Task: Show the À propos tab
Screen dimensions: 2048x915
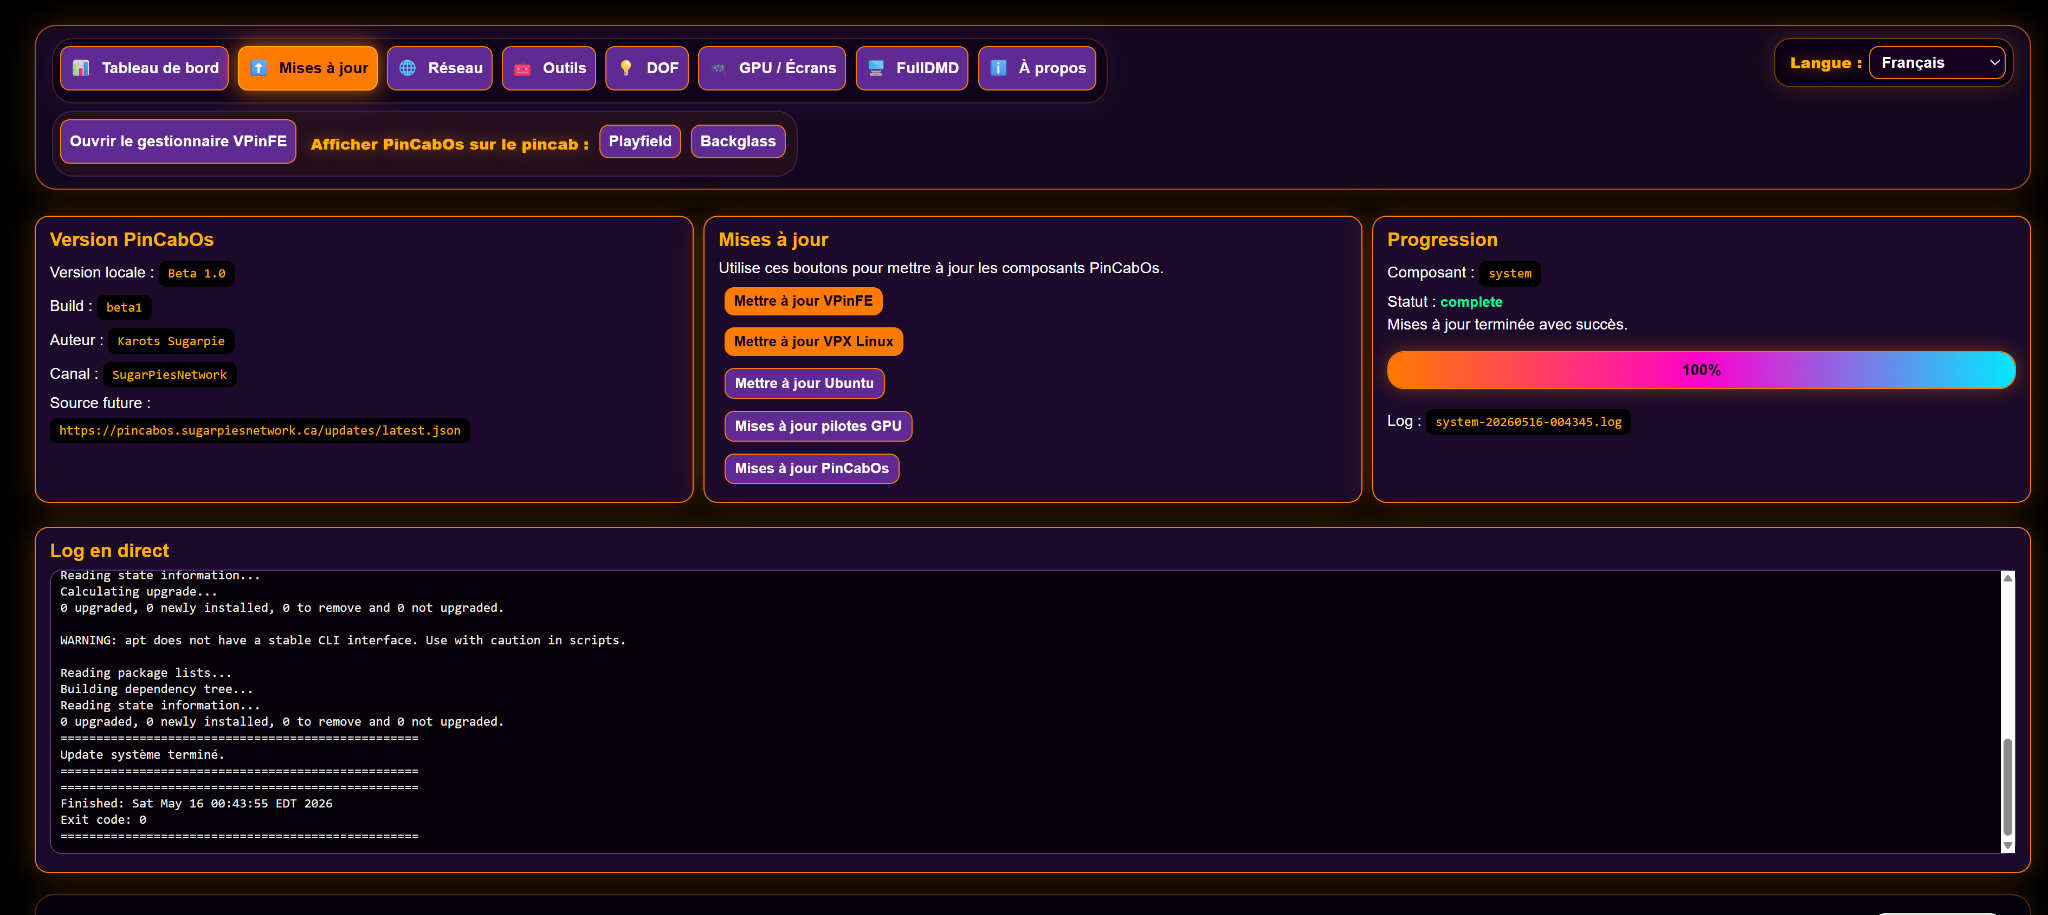Action: click(x=1037, y=68)
